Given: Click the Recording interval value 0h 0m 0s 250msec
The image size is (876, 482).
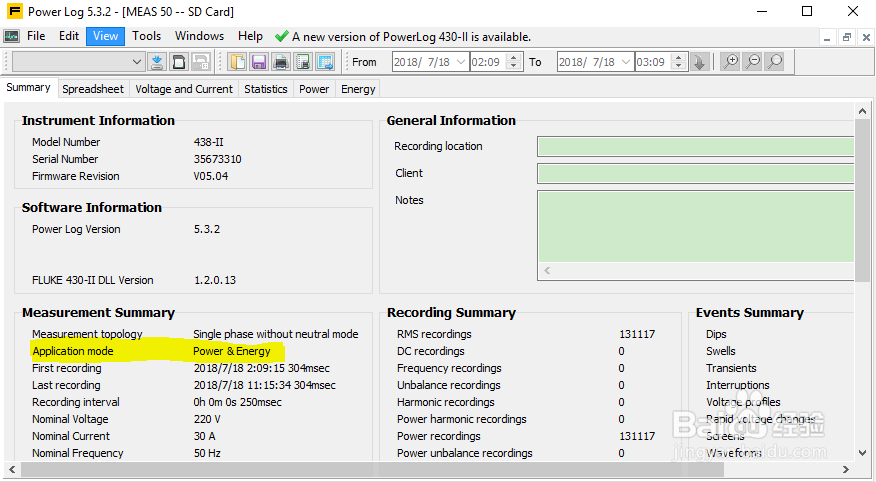Looking at the screenshot, I should pyautogui.click(x=237, y=402).
